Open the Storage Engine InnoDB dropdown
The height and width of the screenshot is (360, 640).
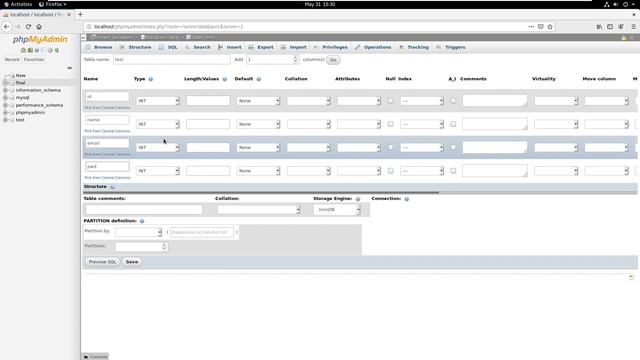tap(337, 209)
